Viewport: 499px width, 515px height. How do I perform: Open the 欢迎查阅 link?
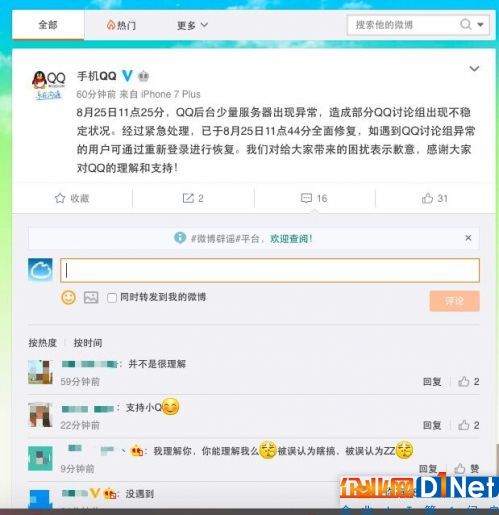tap(291, 239)
